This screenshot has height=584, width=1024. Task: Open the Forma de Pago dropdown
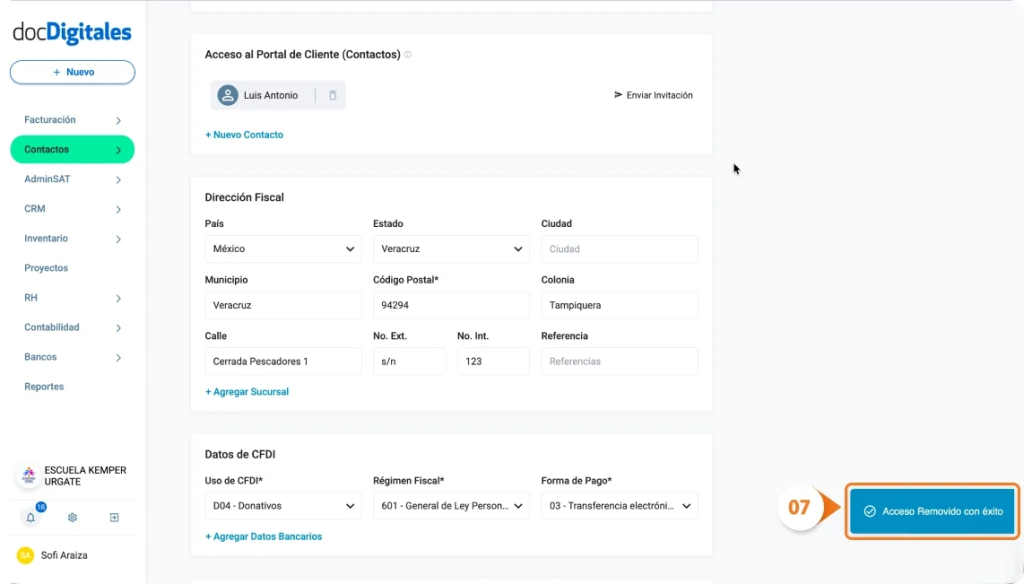tap(619, 505)
